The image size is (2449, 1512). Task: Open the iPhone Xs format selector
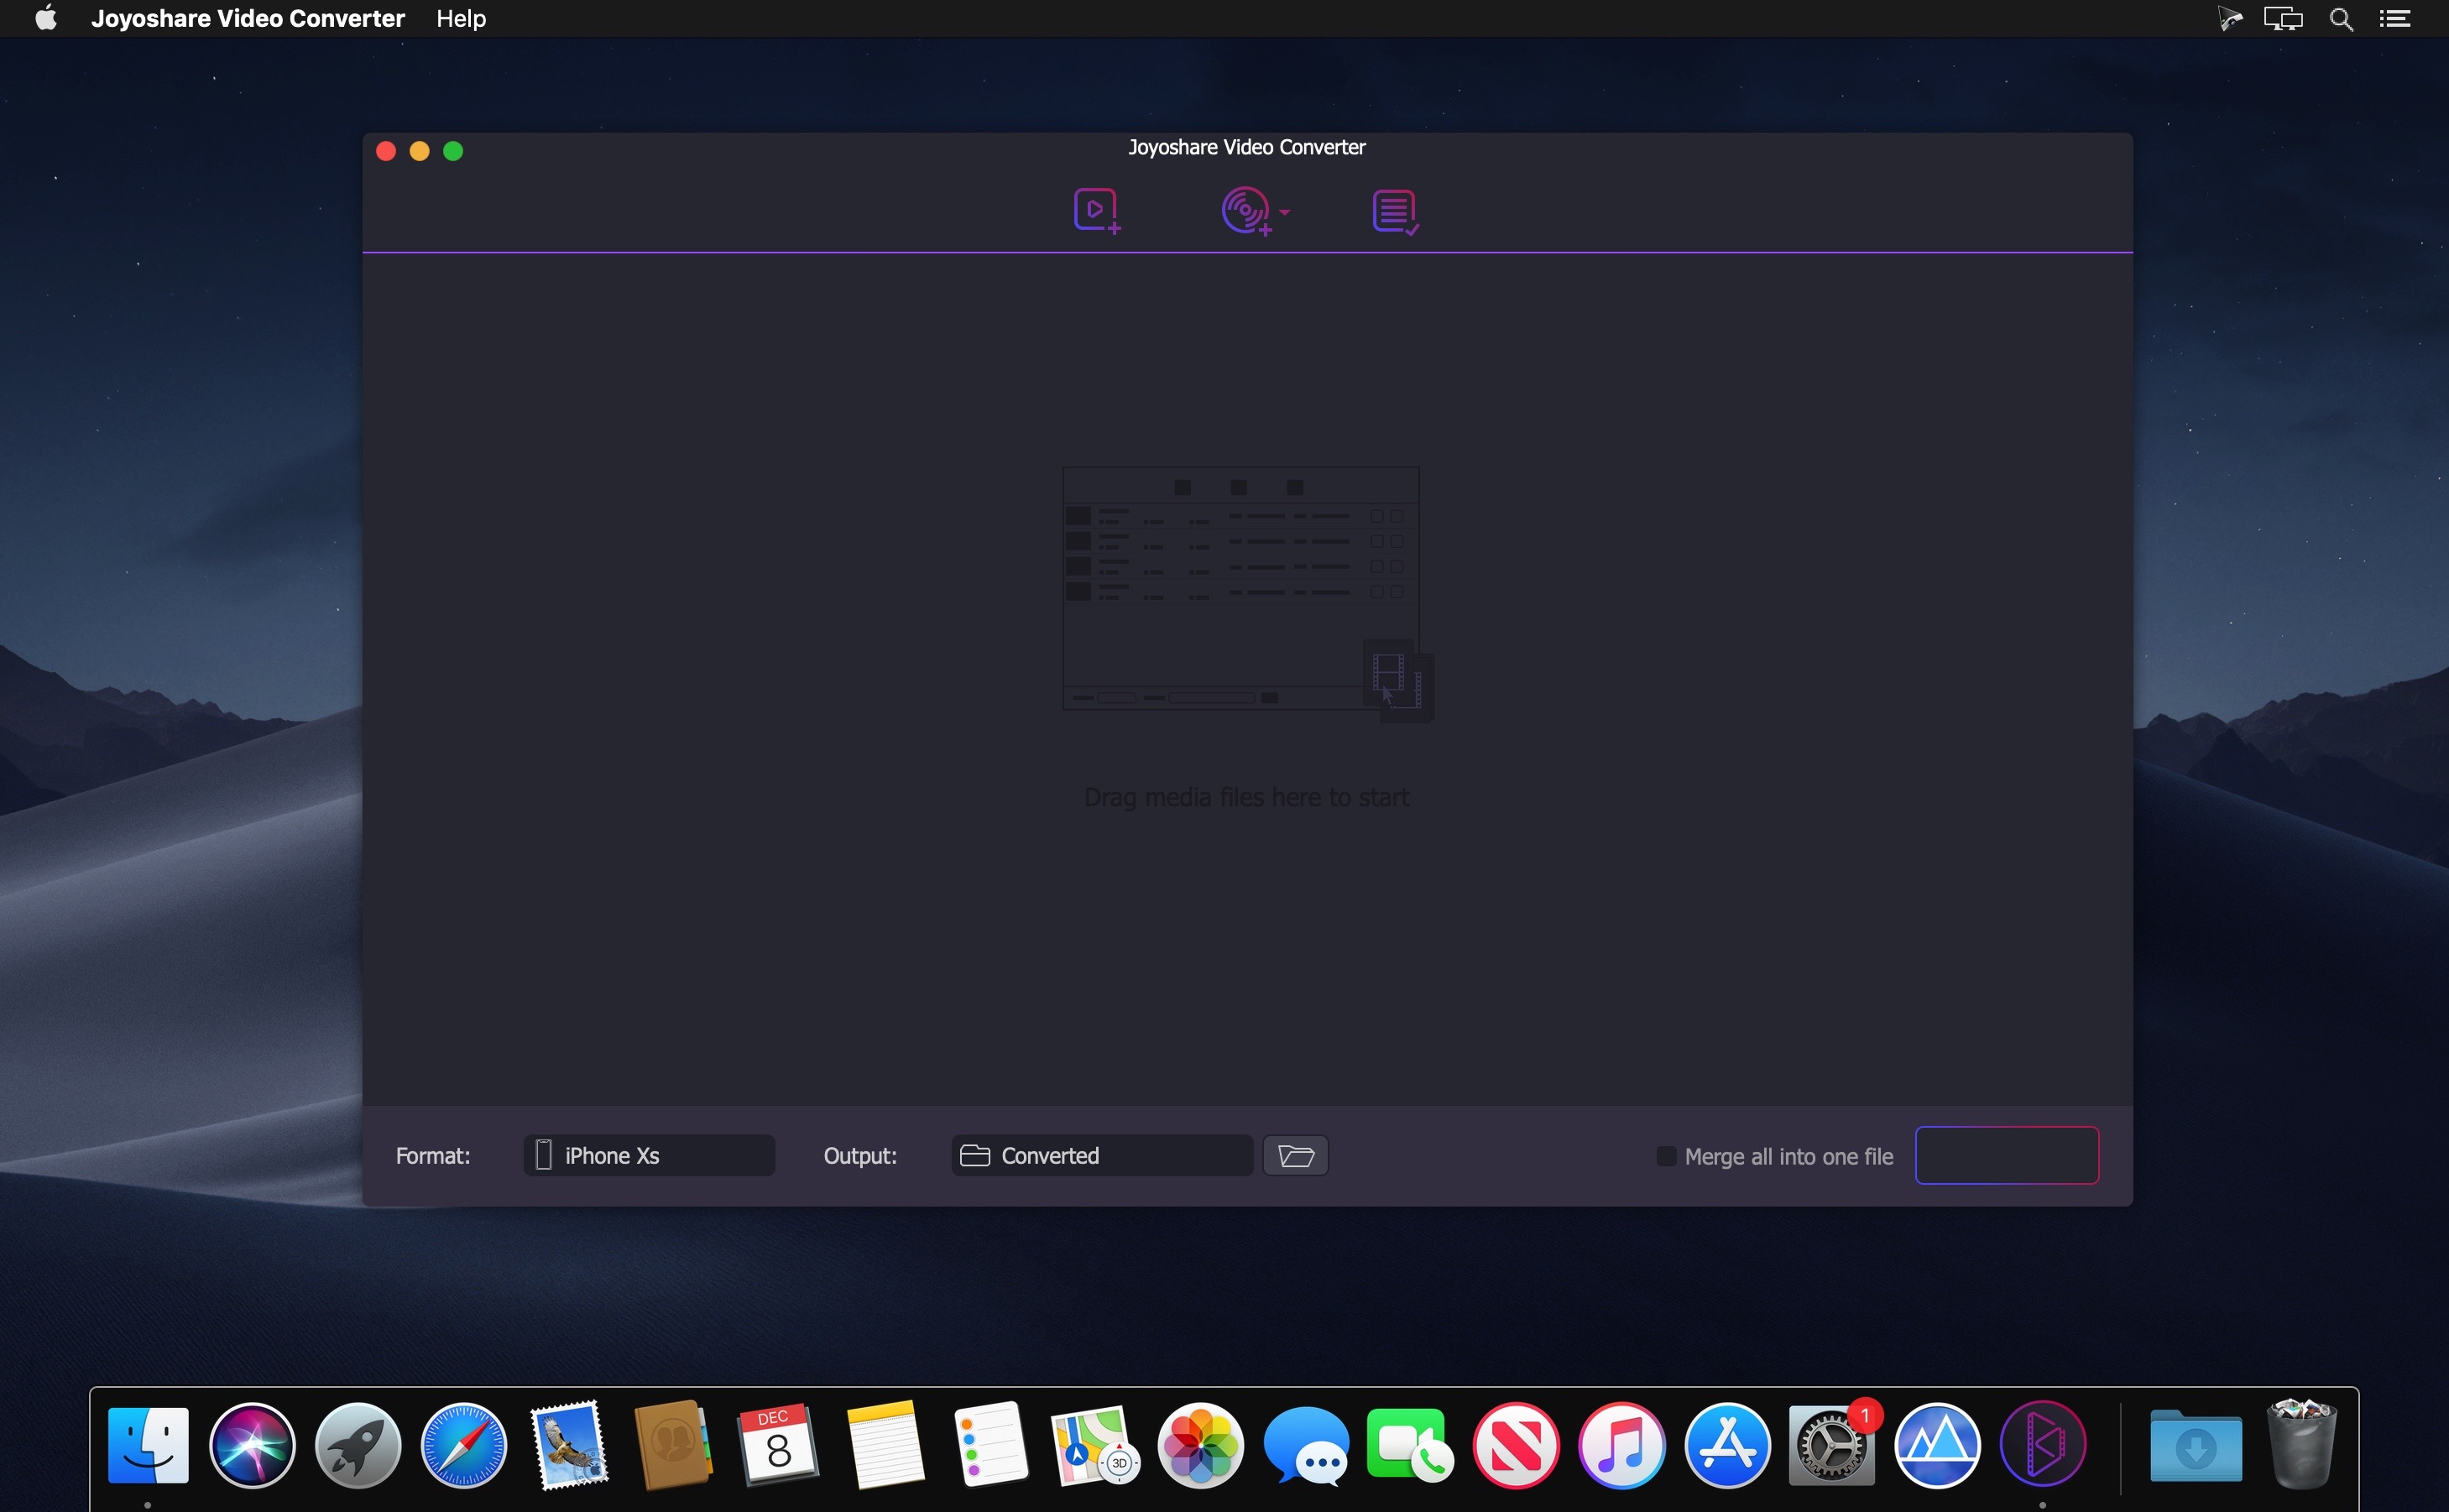tap(649, 1155)
